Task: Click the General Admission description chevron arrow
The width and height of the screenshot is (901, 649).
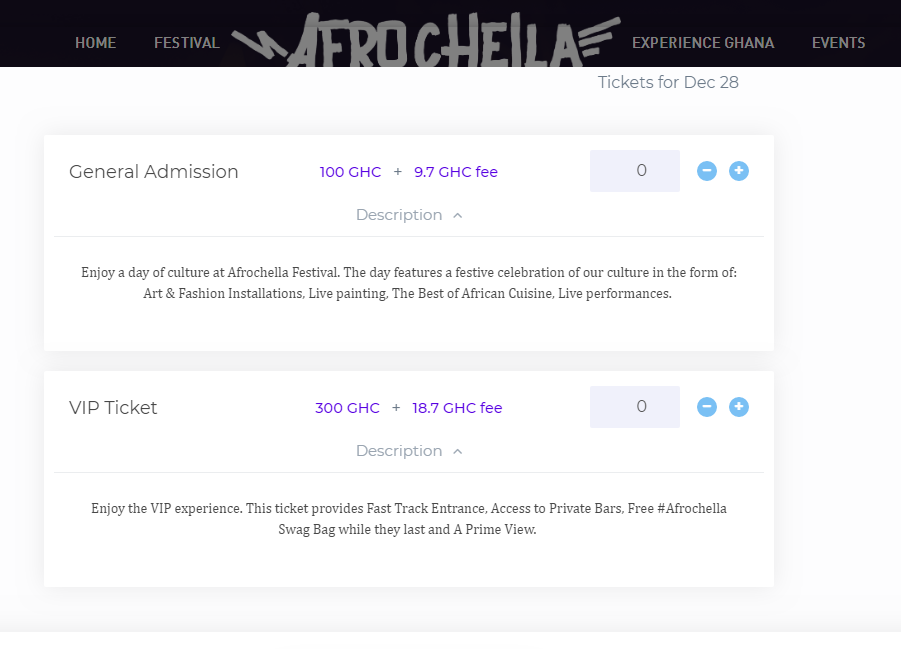Action: tap(458, 215)
